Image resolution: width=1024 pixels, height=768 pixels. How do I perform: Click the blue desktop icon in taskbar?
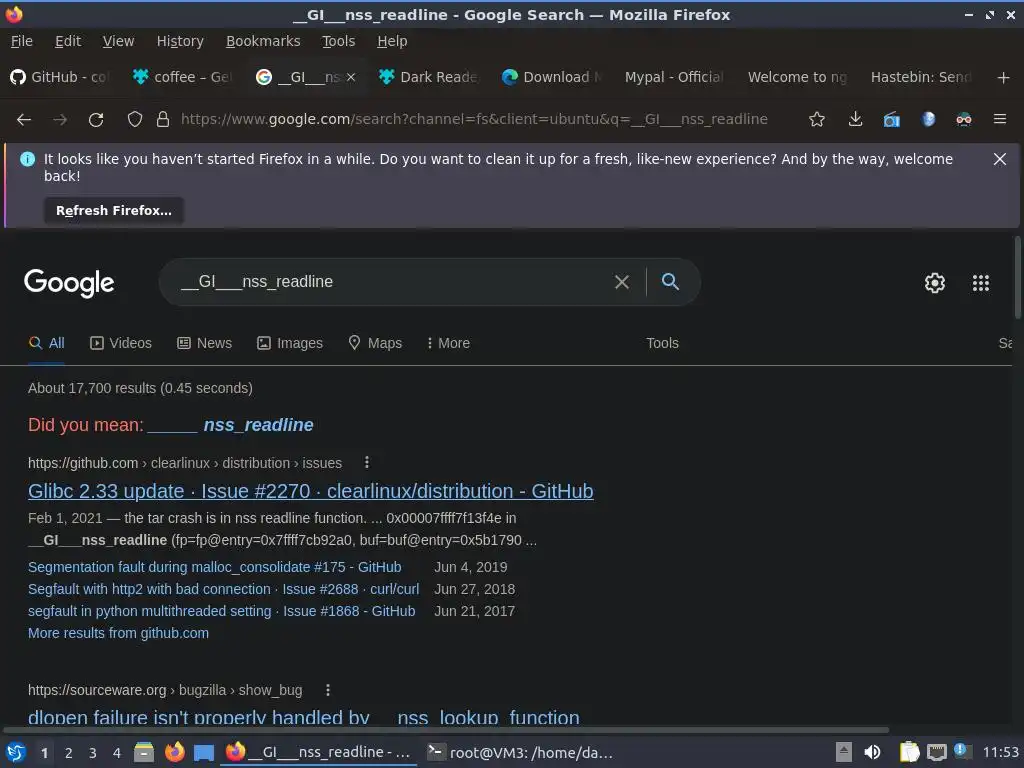pos(204,753)
